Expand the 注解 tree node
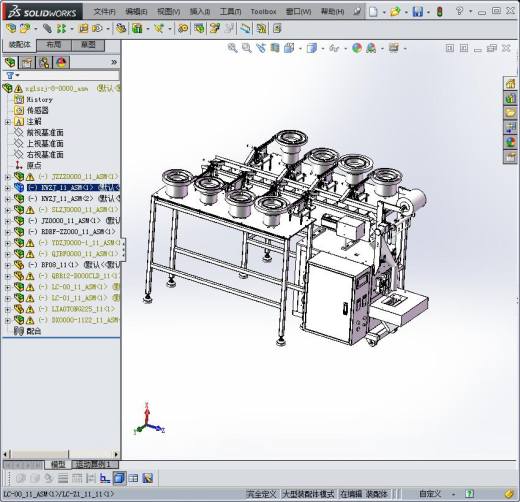520x502 pixels. (x=7, y=122)
